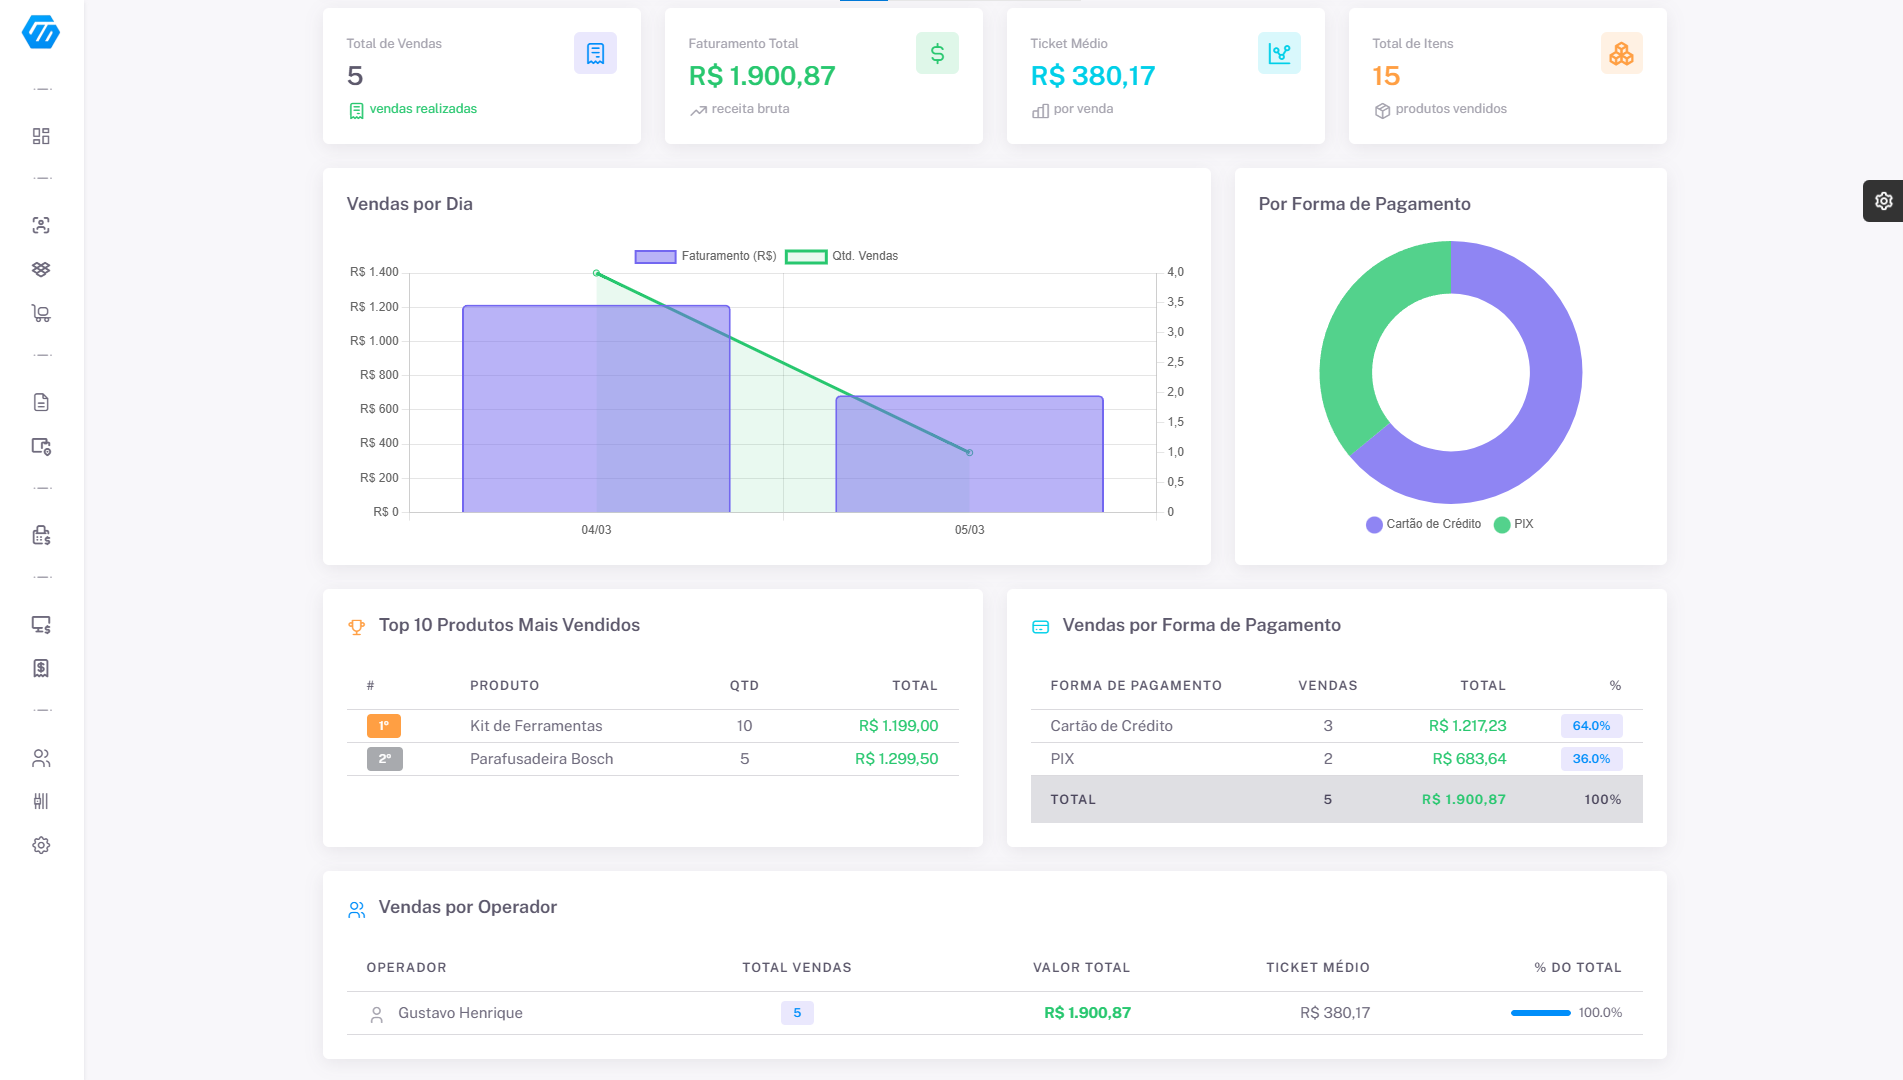Click the vendas realizadas link
This screenshot has height=1080, width=1903.
[423, 109]
